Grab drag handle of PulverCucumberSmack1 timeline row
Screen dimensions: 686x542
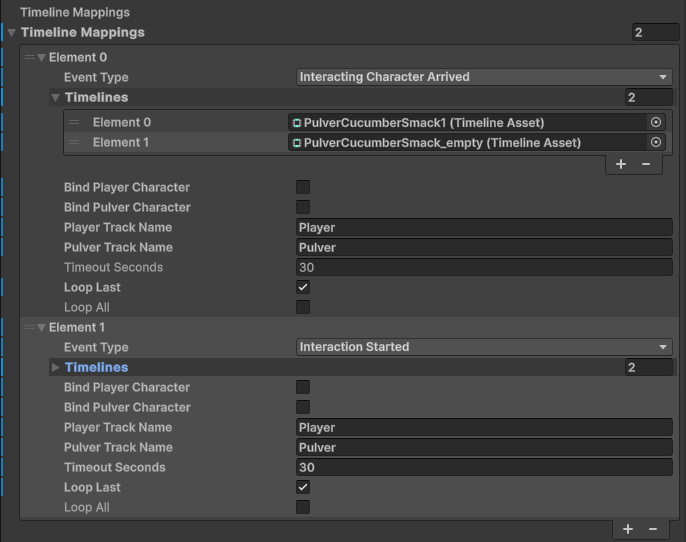(x=74, y=122)
